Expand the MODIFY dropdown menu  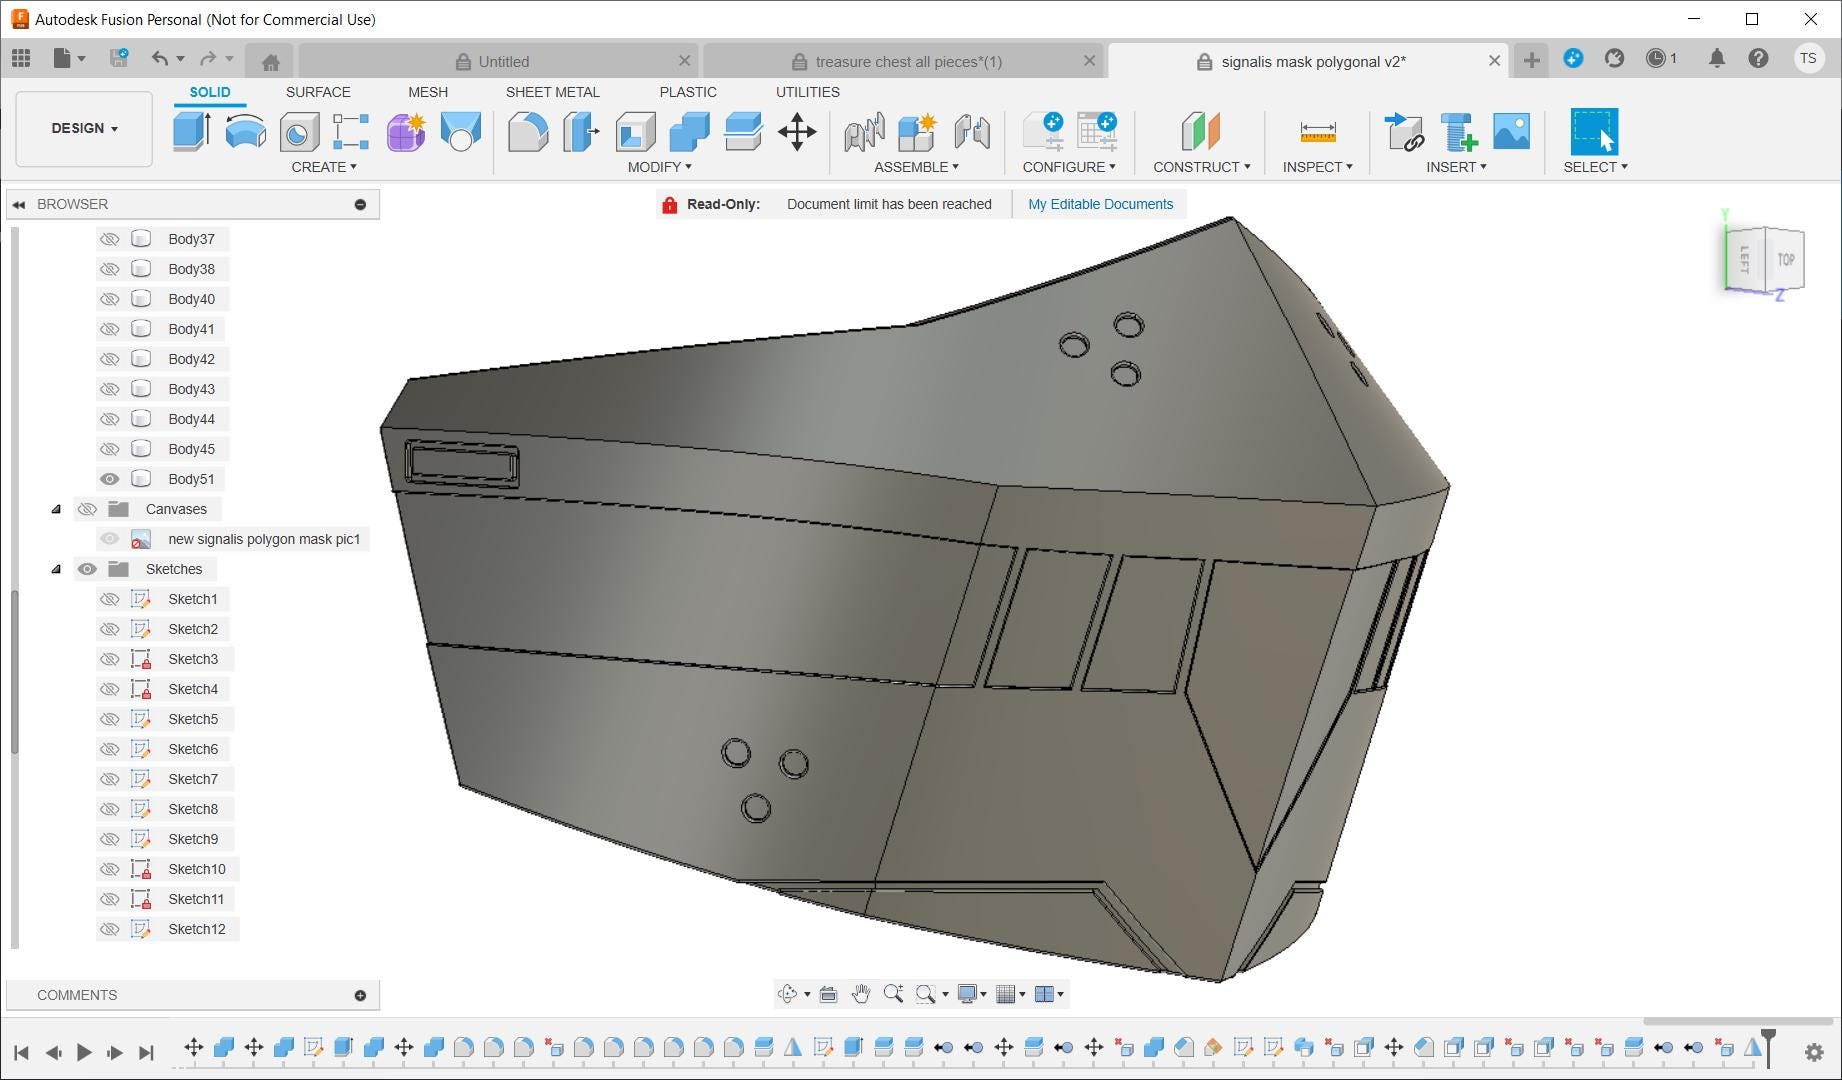[659, 167]
